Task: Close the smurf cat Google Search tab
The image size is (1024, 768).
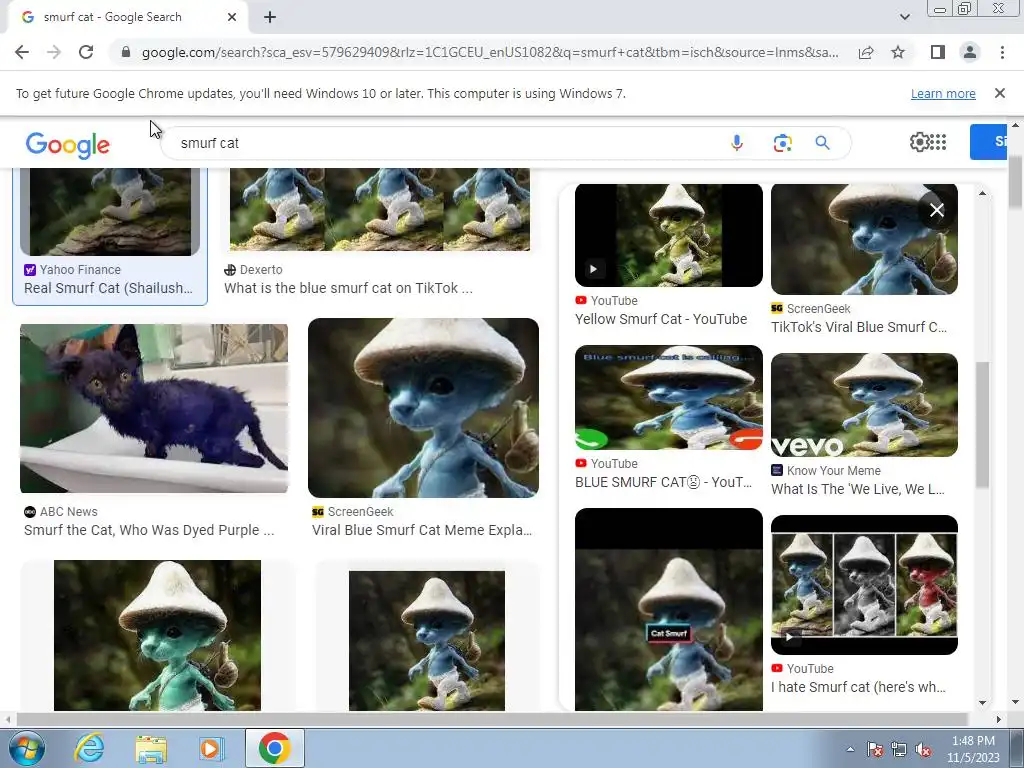Action: pos(232,18)
